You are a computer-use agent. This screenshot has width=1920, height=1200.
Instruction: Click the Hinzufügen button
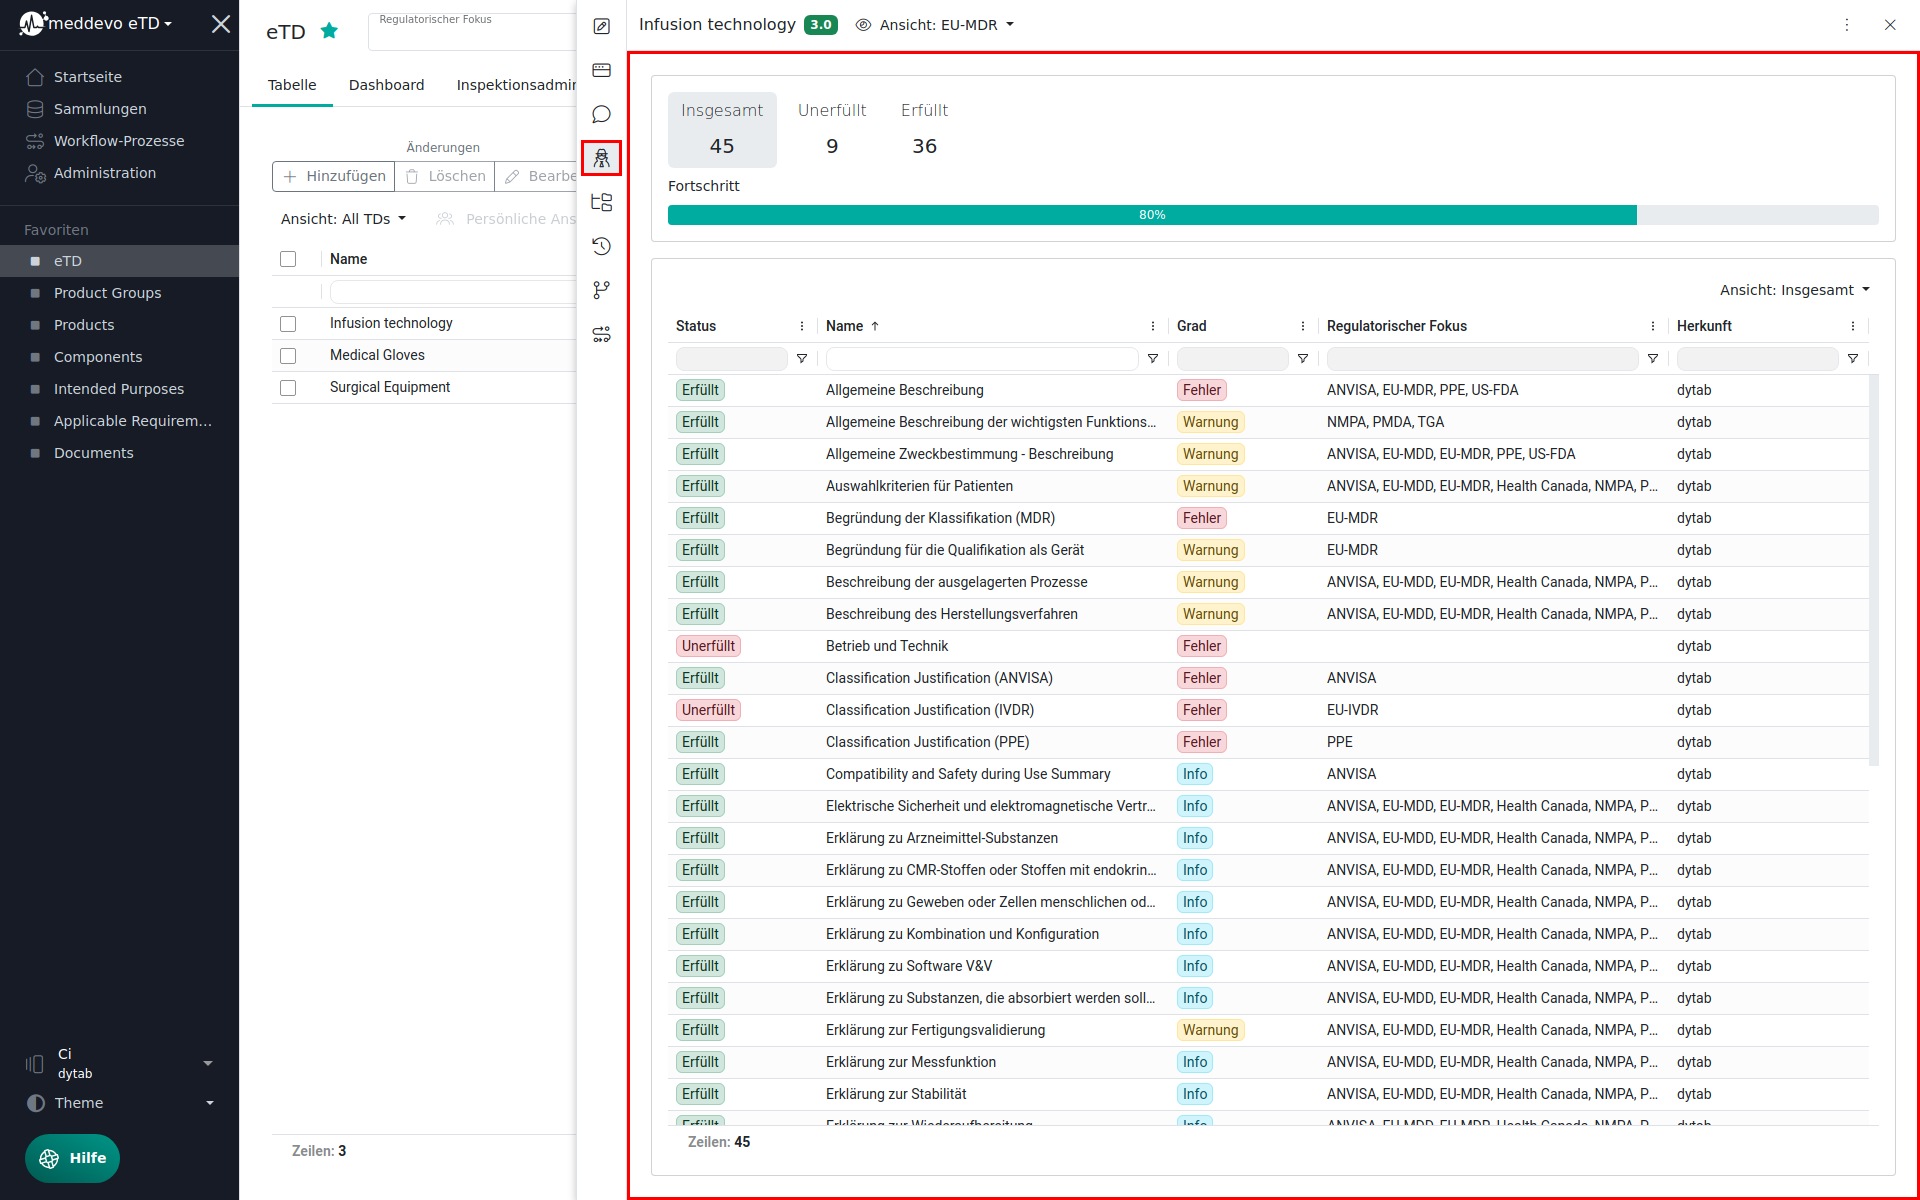tap(334, 176)
